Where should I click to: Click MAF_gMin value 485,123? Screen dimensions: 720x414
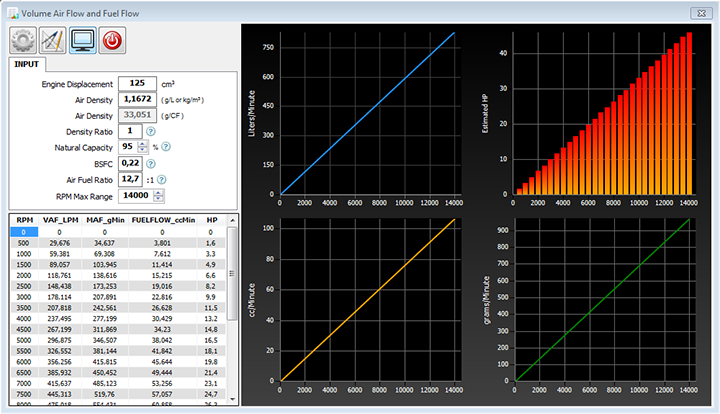coord(105,383)
